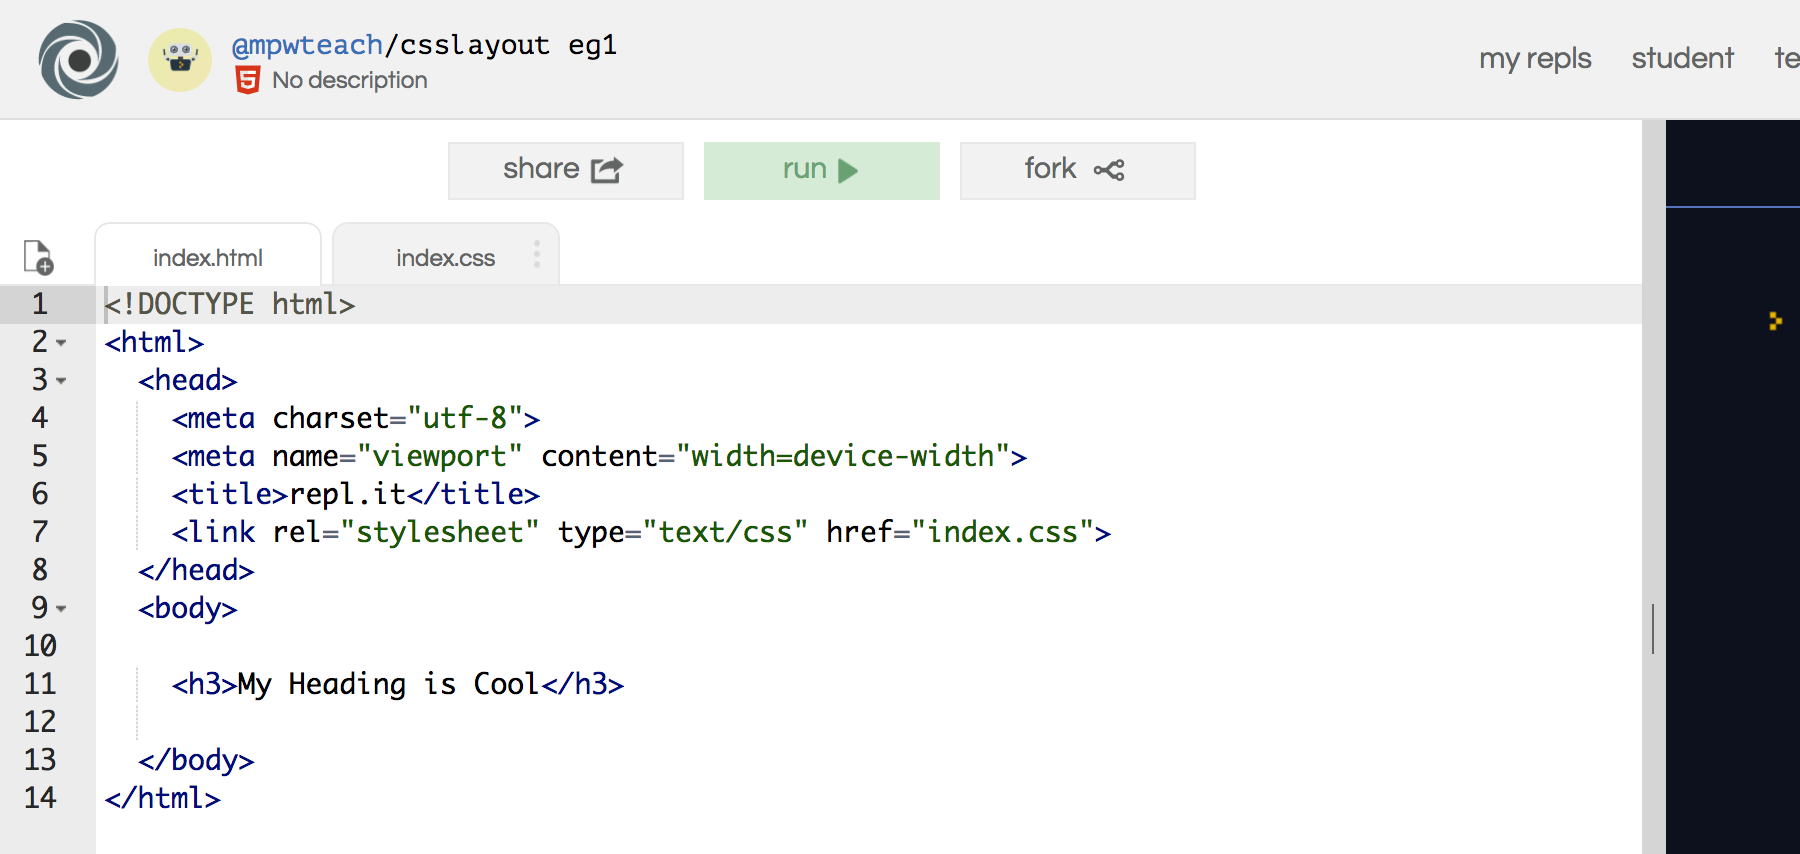Add a new file with the file-plus icon
The image size is (1800, 854).
(38, 257)
